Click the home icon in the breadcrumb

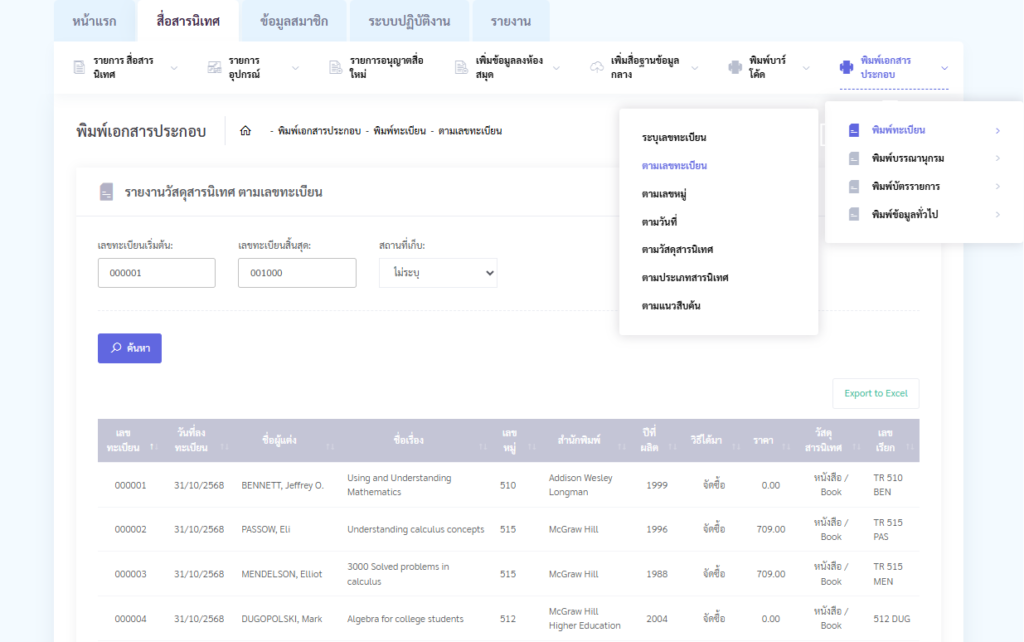pyautogui.click(x=245, y=131)
